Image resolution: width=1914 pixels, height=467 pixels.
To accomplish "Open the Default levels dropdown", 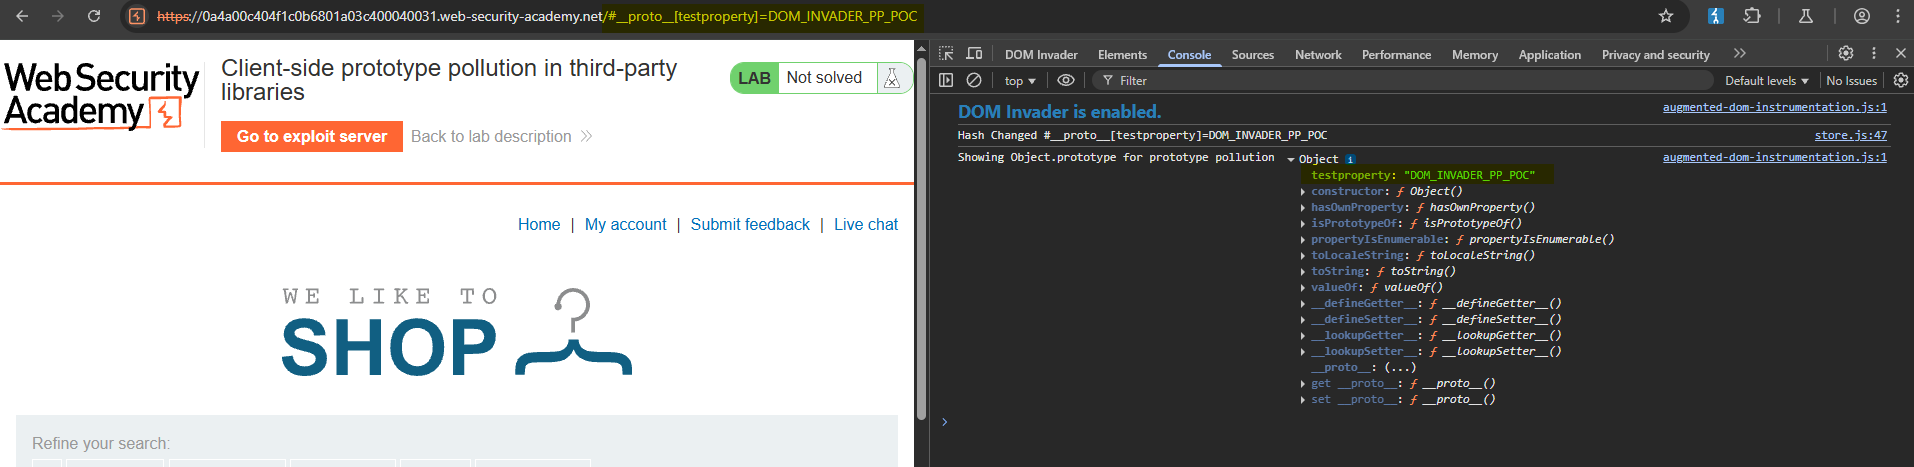I will 1767,81.
